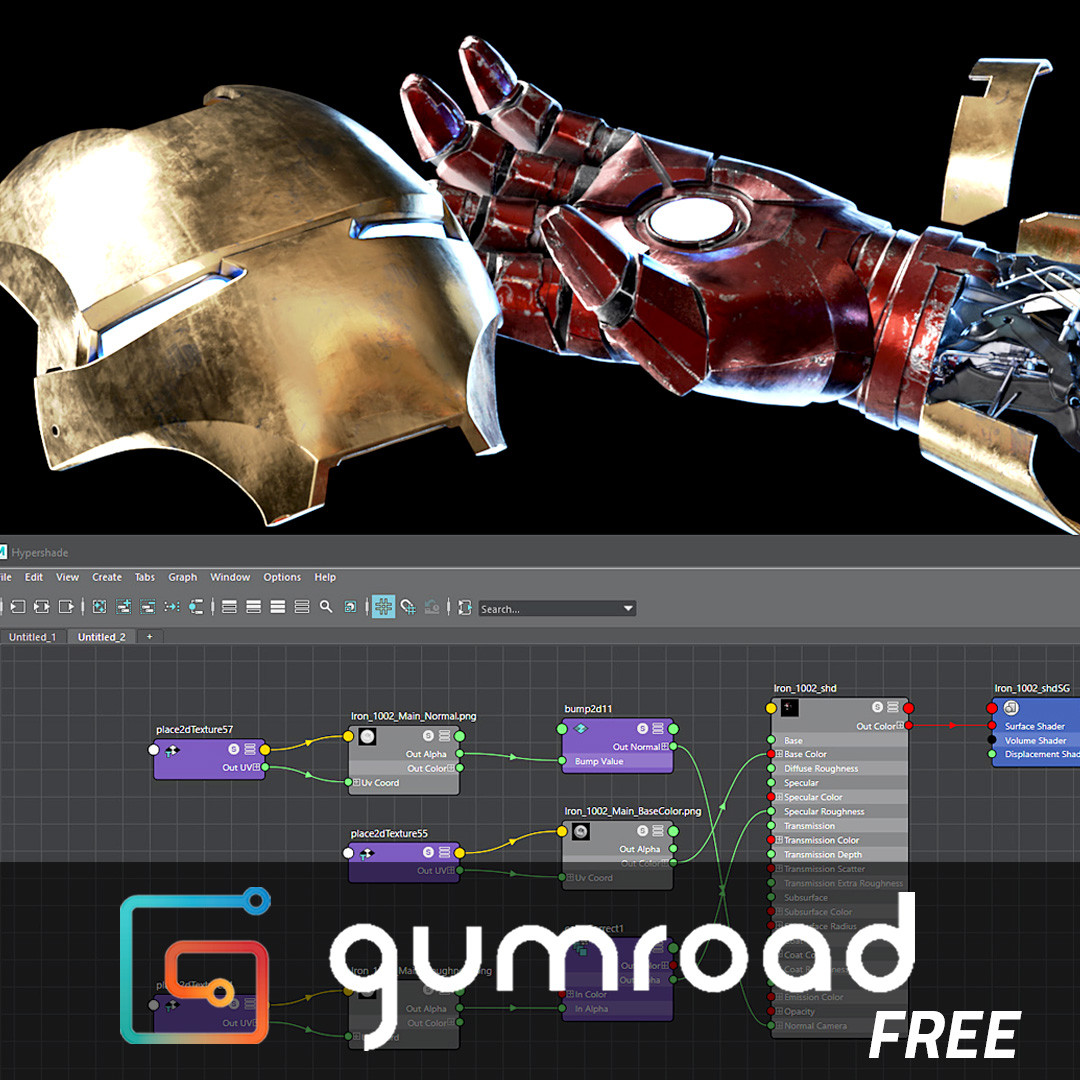
Task: Create a new tab with the plus button
Action: coord(148,636)
